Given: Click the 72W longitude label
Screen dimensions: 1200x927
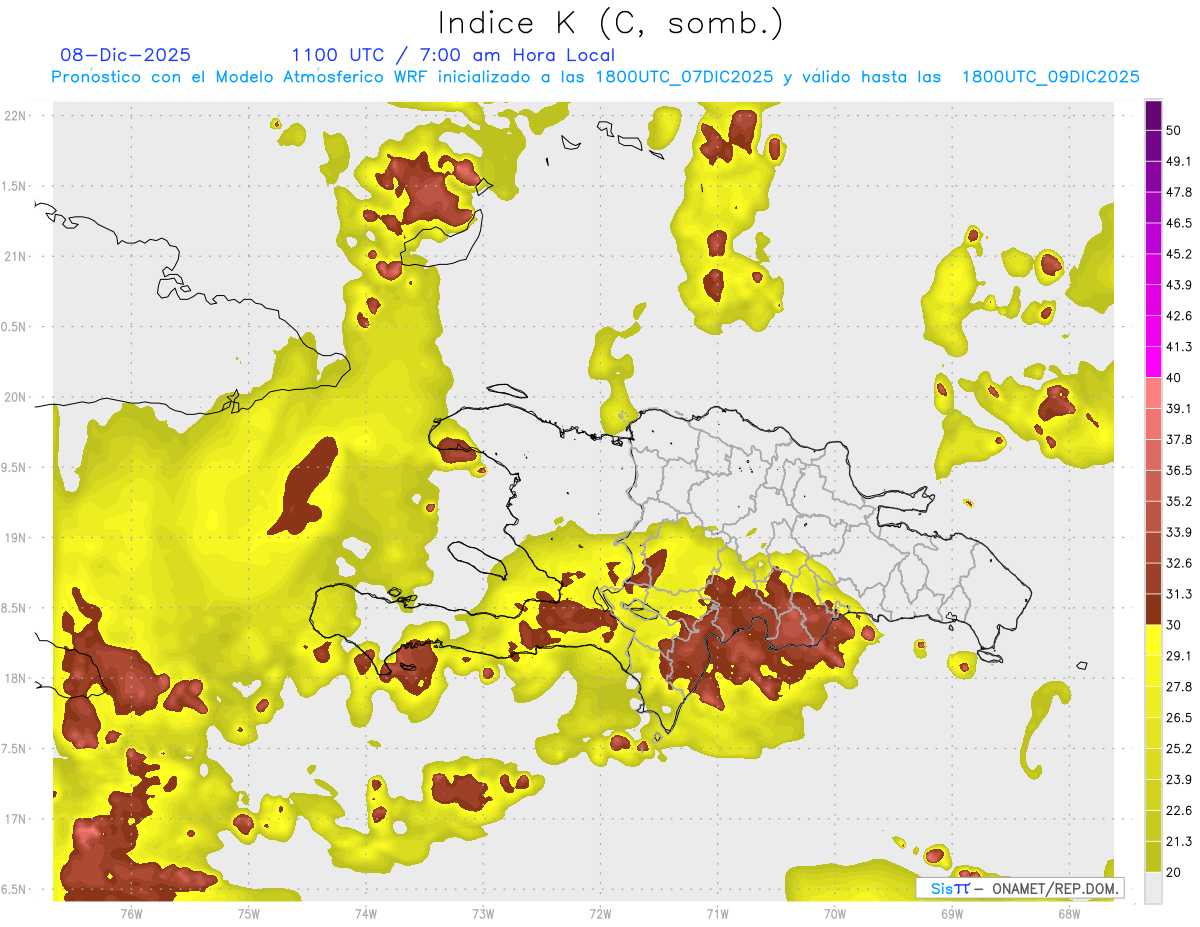Looking at the screenshot, I should click(x=600, y=913).
